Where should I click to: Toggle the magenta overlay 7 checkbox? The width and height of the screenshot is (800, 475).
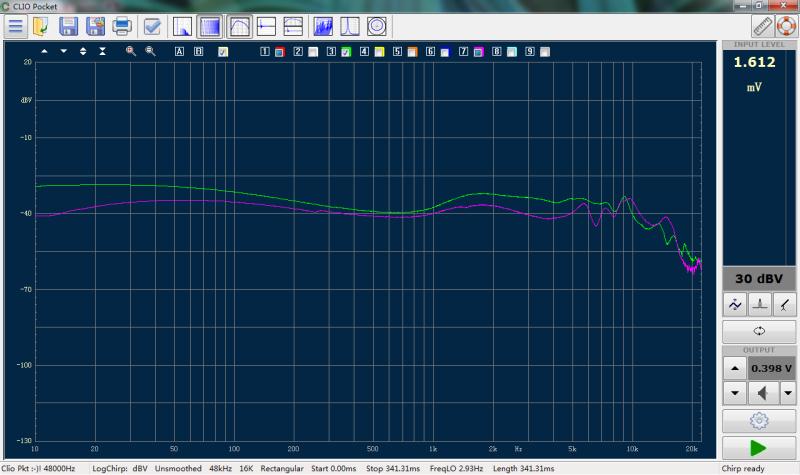479,52
